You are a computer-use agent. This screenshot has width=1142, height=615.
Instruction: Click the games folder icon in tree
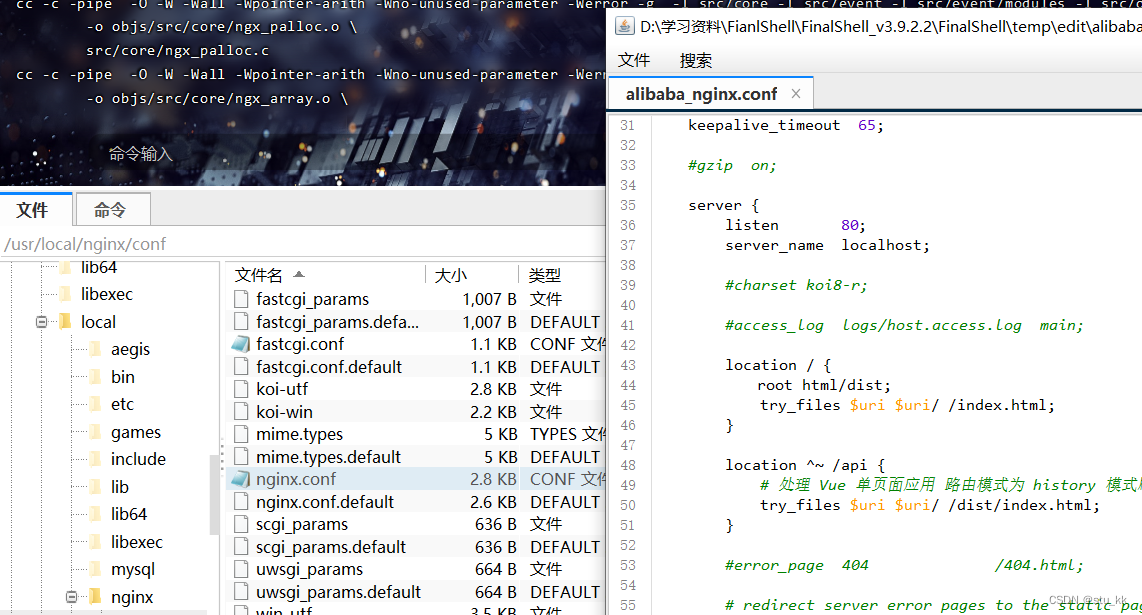coord(95,432)
